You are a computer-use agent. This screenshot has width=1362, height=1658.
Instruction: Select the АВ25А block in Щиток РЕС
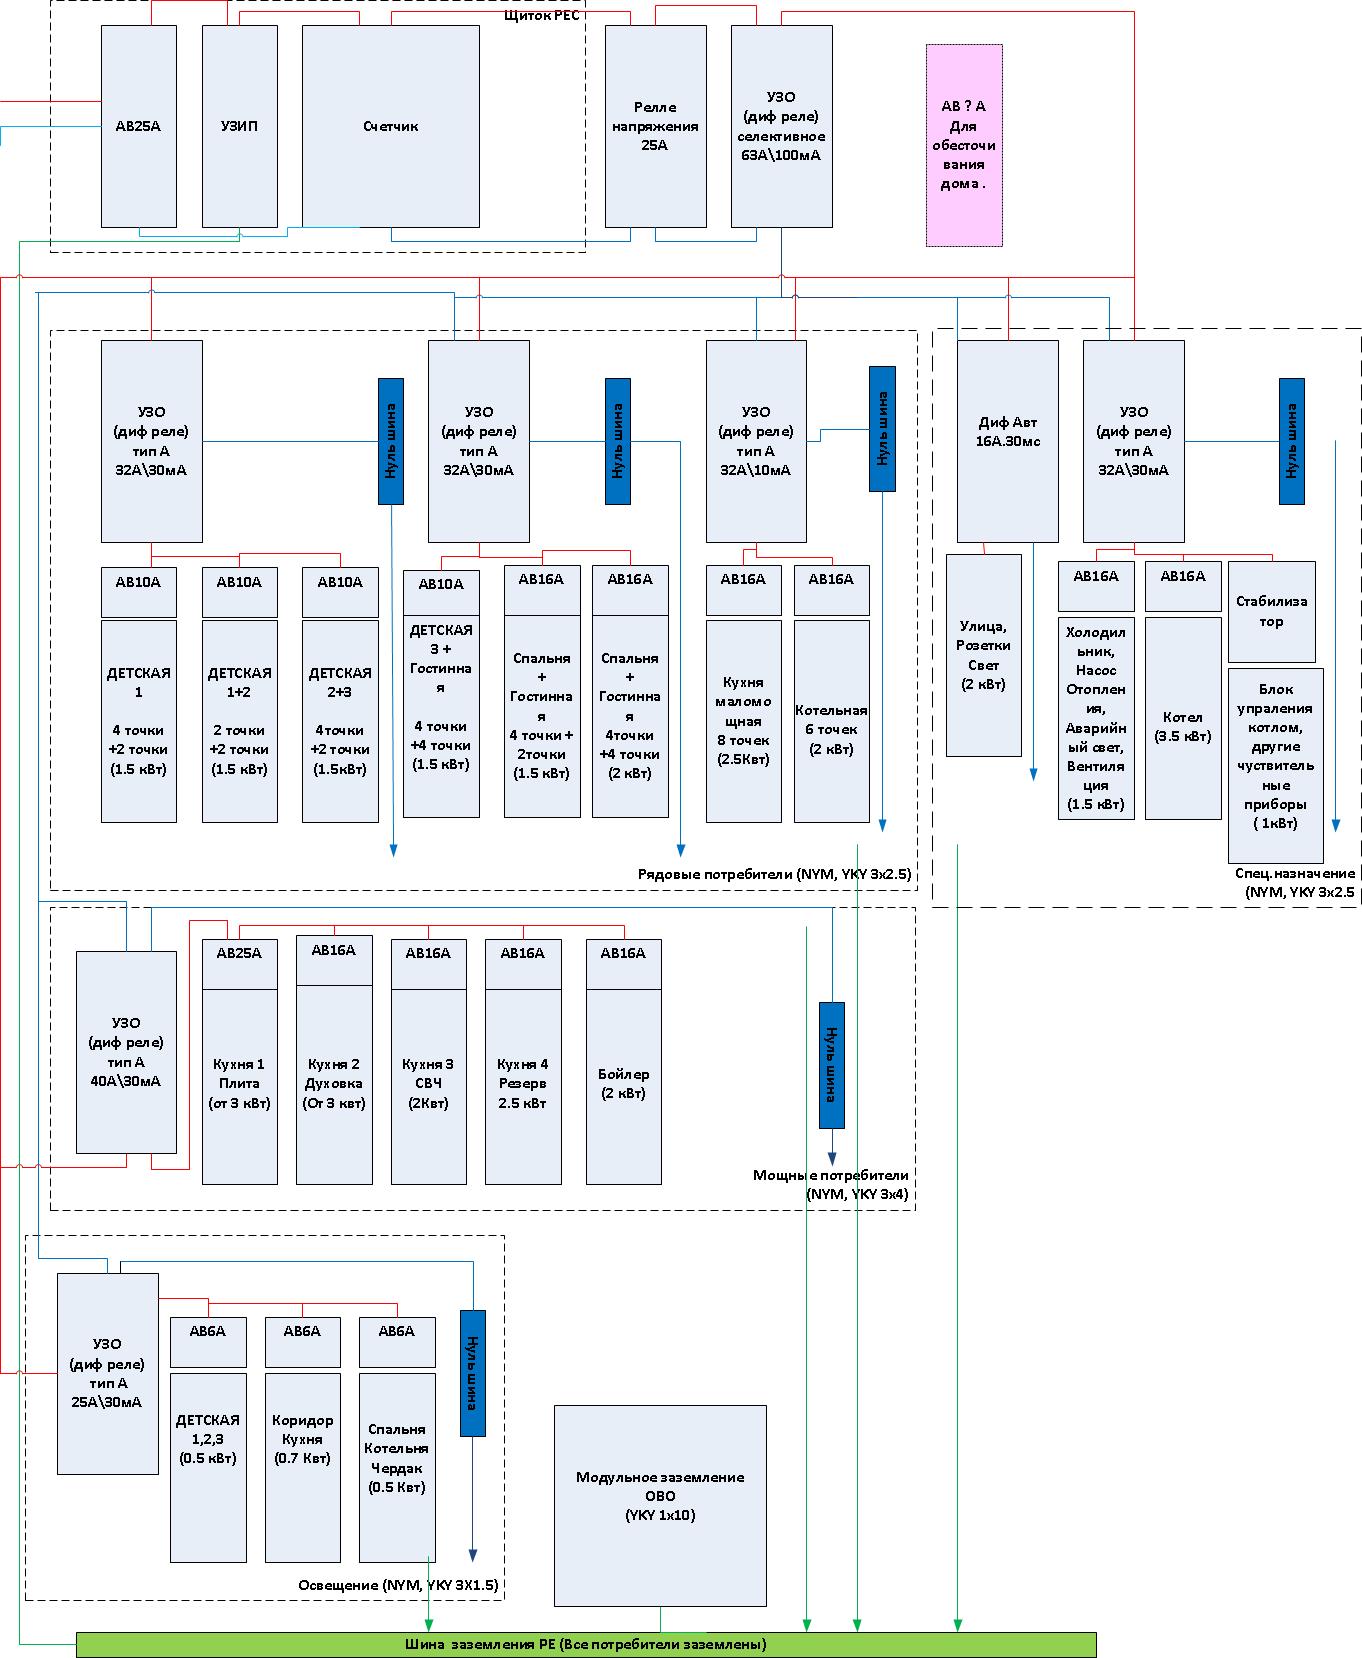click(139, 126)
